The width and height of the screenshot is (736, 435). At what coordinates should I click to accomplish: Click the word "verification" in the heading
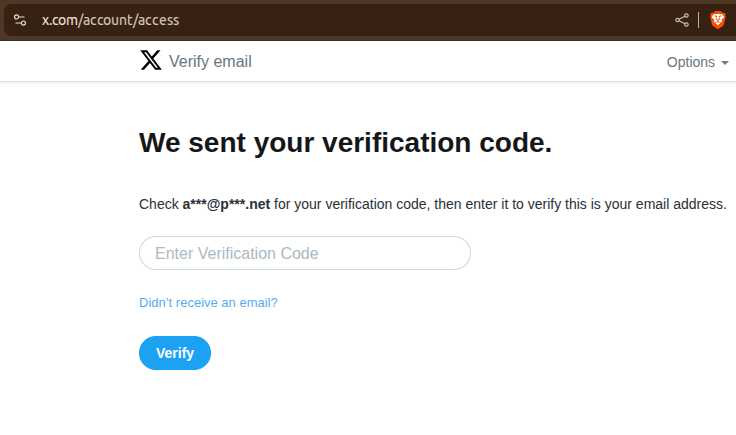coord(398,142)
